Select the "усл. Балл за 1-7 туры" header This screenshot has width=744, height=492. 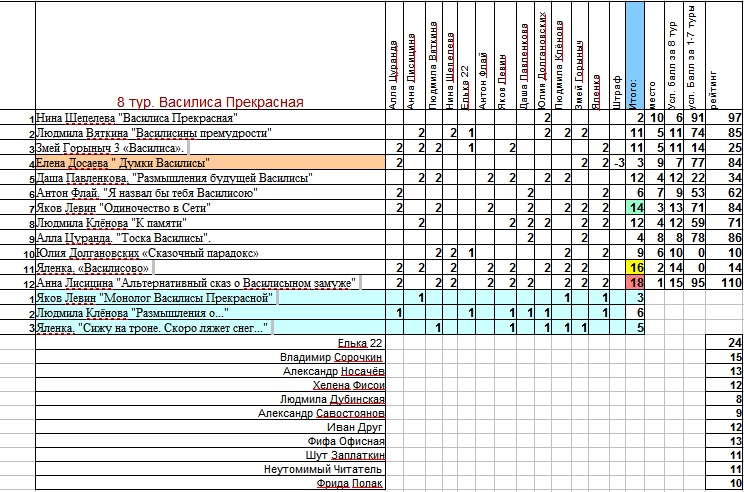(x=695, y=56)
